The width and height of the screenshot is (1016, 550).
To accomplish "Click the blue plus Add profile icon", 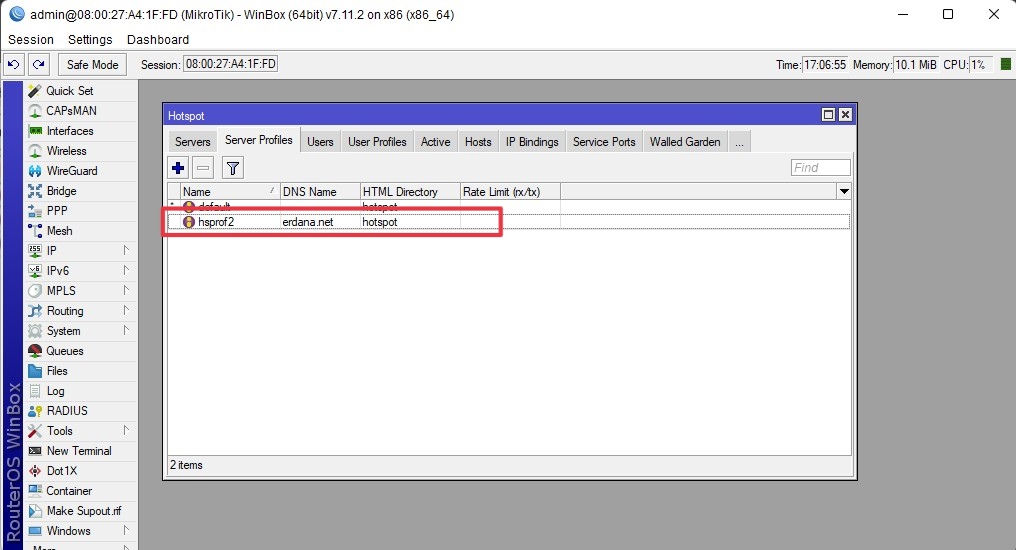I will coord(178,168).
